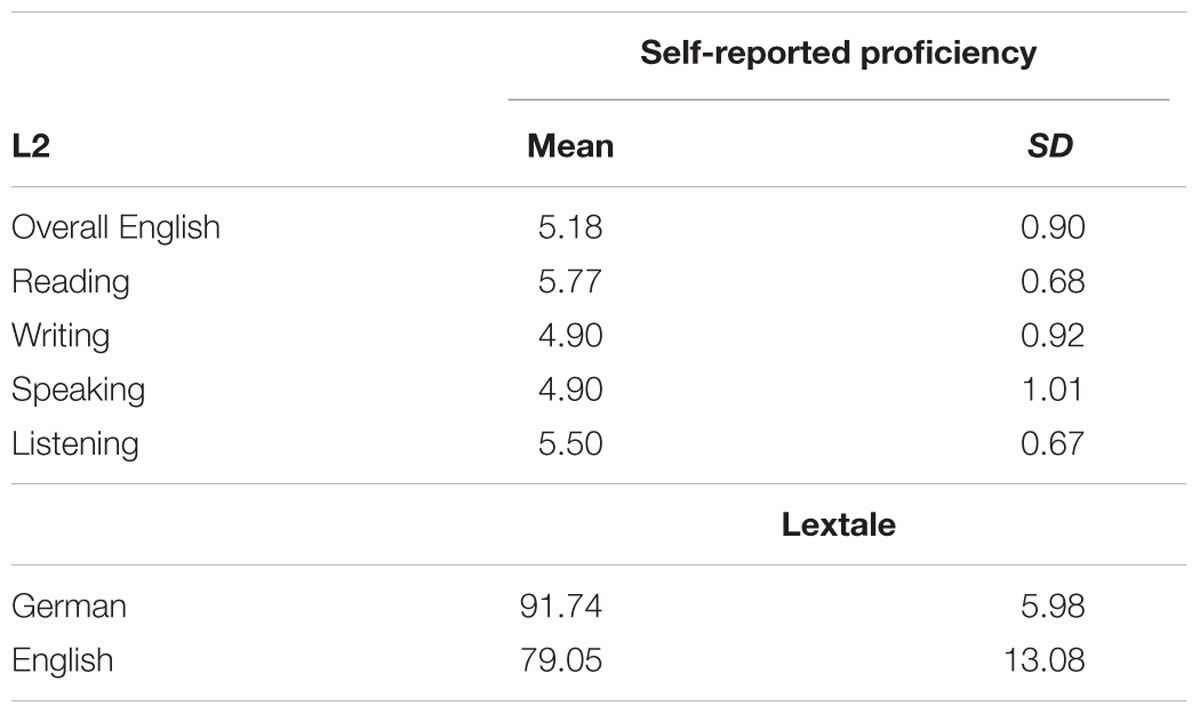Image resolution: width=1200 pixels, height=714 pixels.
Task: Click the 'SD' column header
Action: [x=1050, y=146]
